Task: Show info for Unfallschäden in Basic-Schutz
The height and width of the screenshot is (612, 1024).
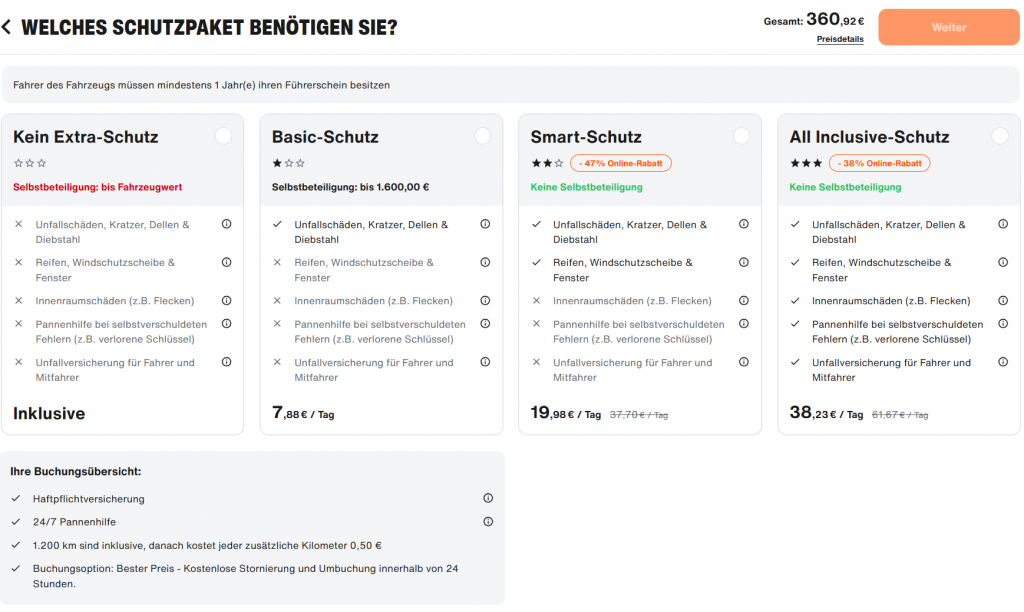Action: point(485,224)
